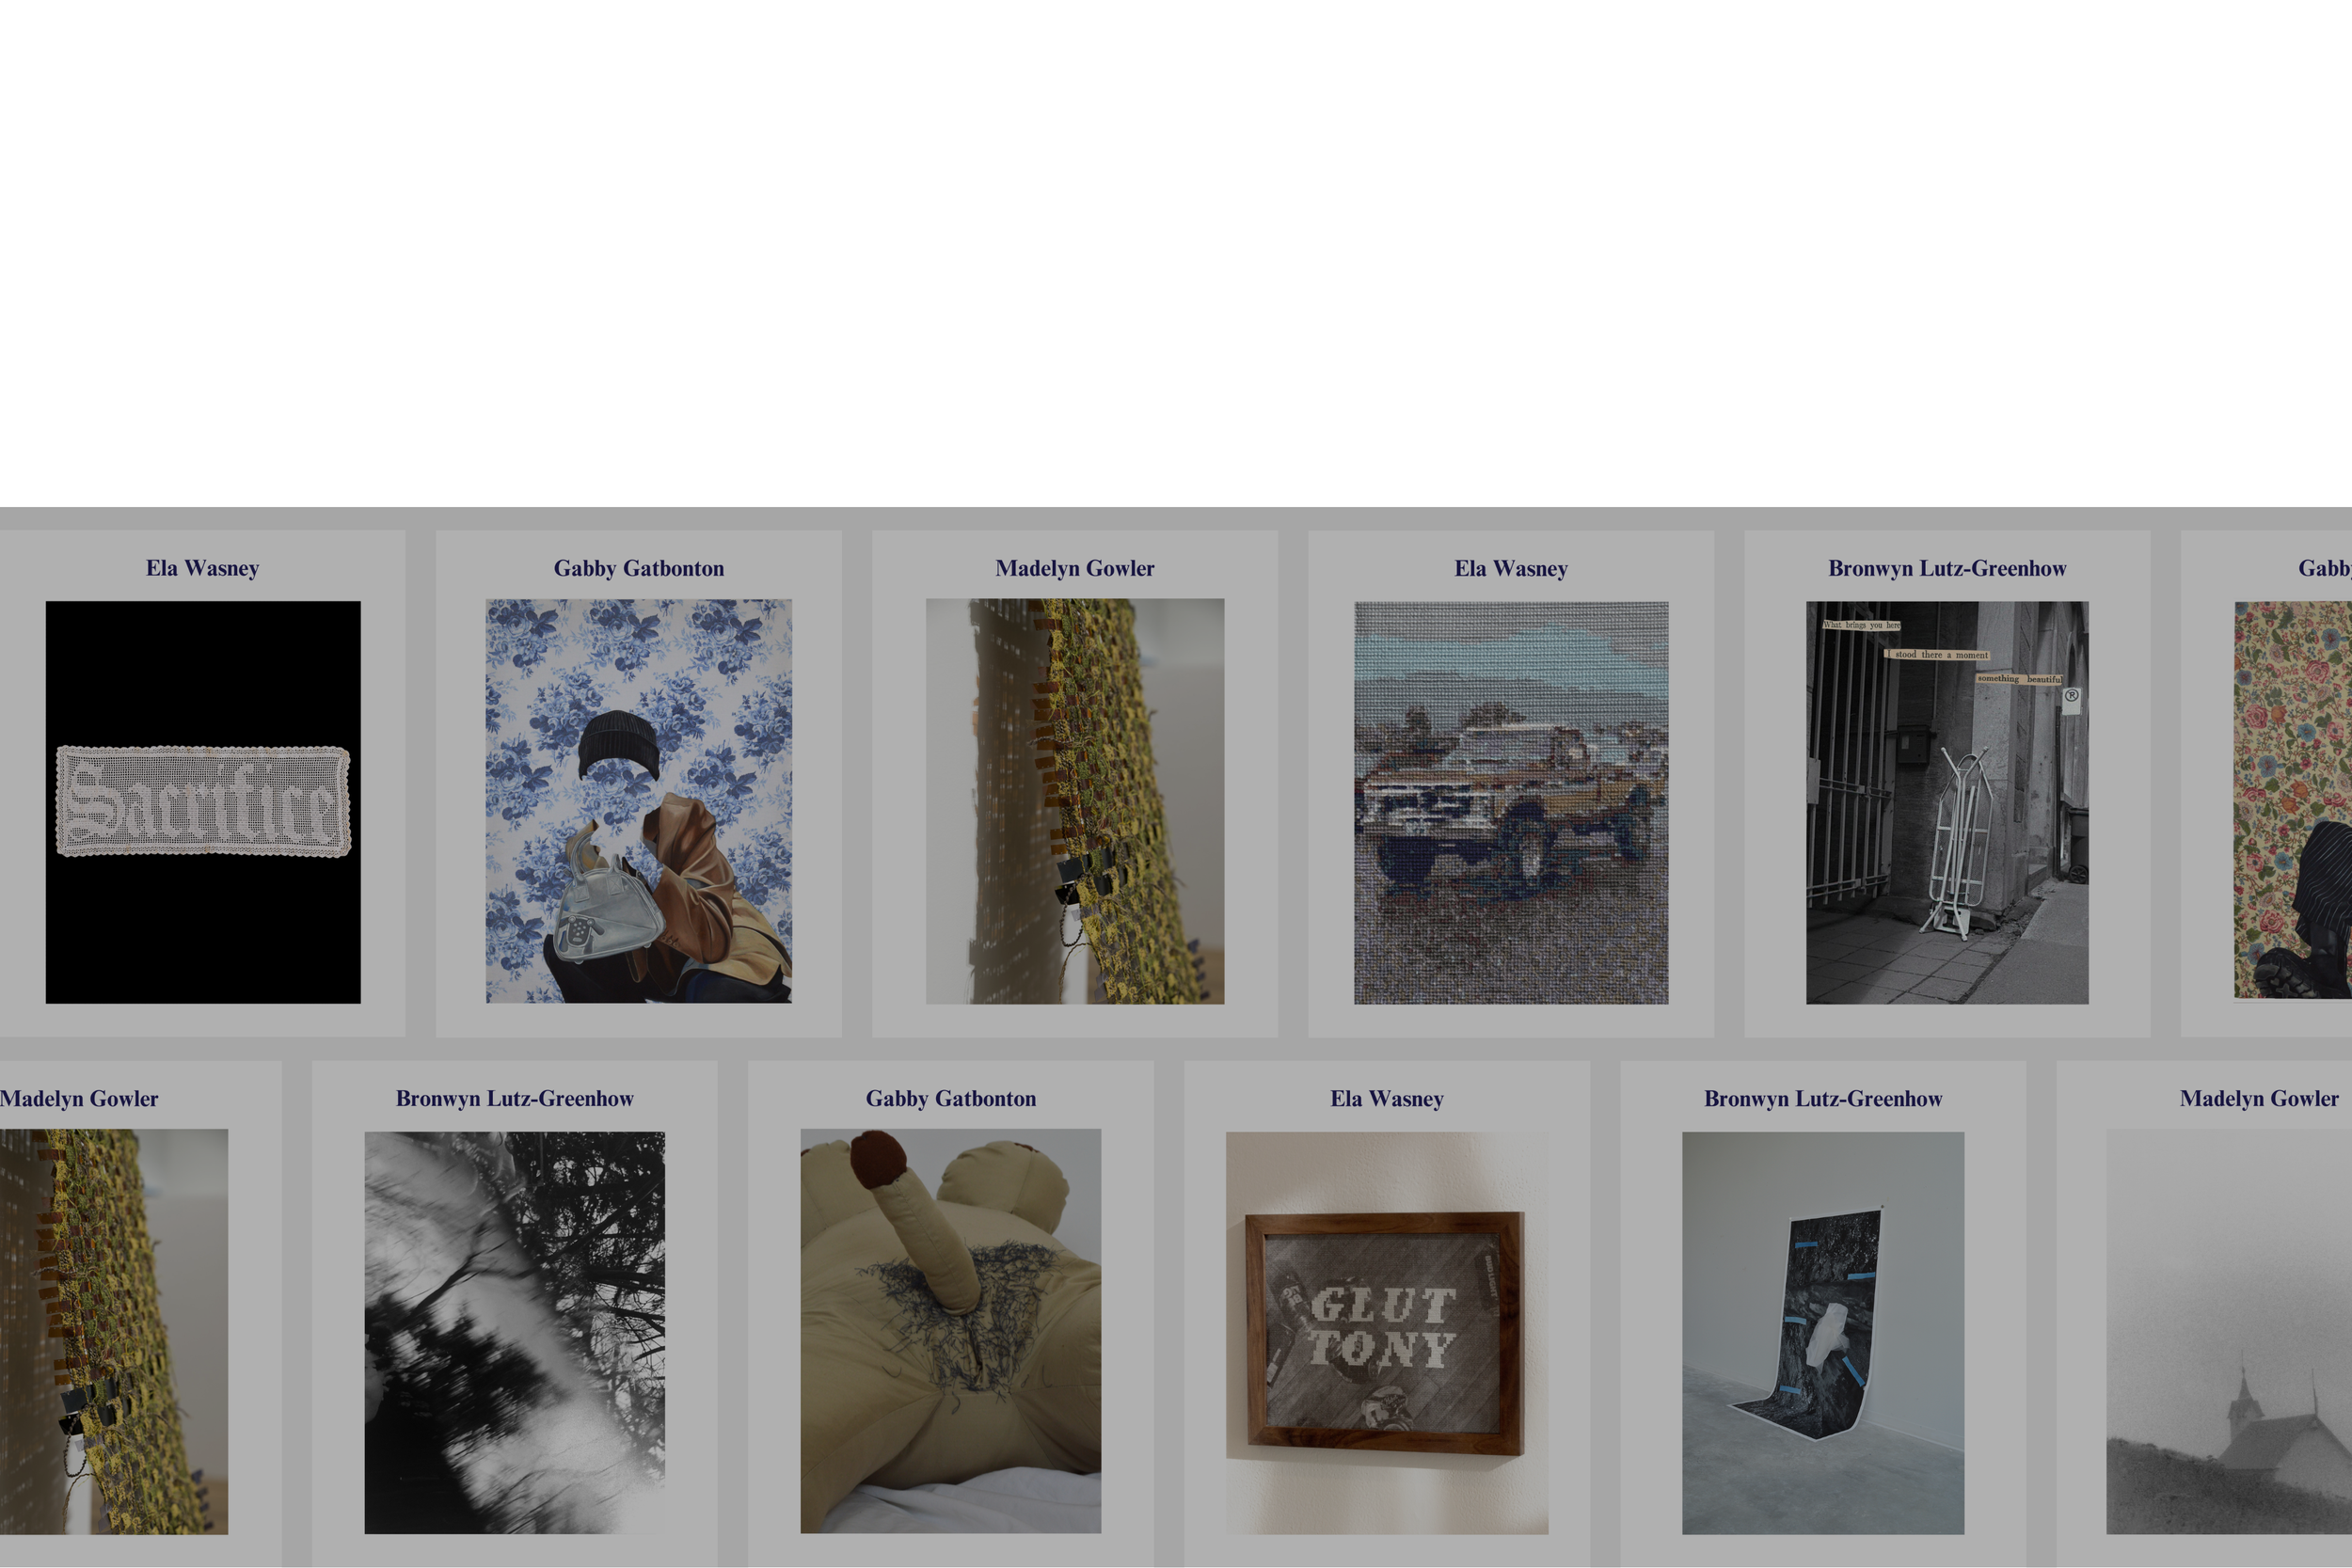Open the black Sacrifice lace artwork thumbnail
Image resolution: width=2352 pixels, height=1568 pixels.
pyautogui.click(x=203, y=802)
